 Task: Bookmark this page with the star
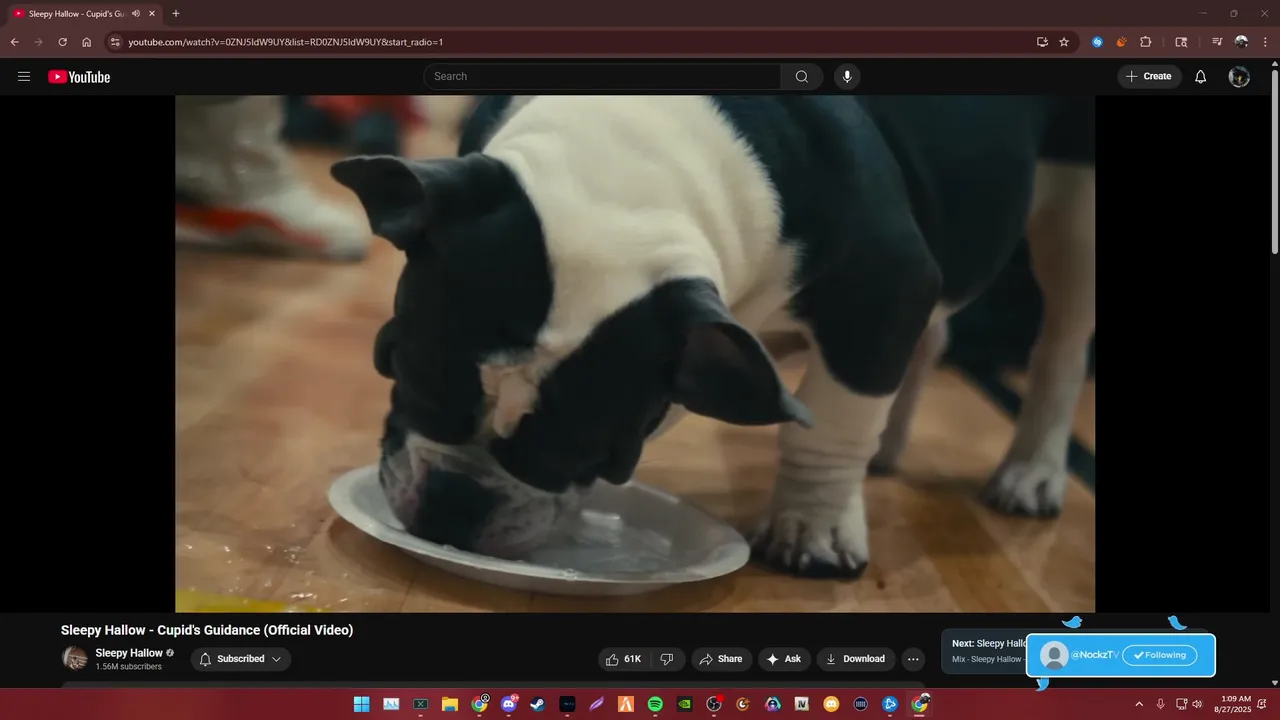coord(1064,42)
